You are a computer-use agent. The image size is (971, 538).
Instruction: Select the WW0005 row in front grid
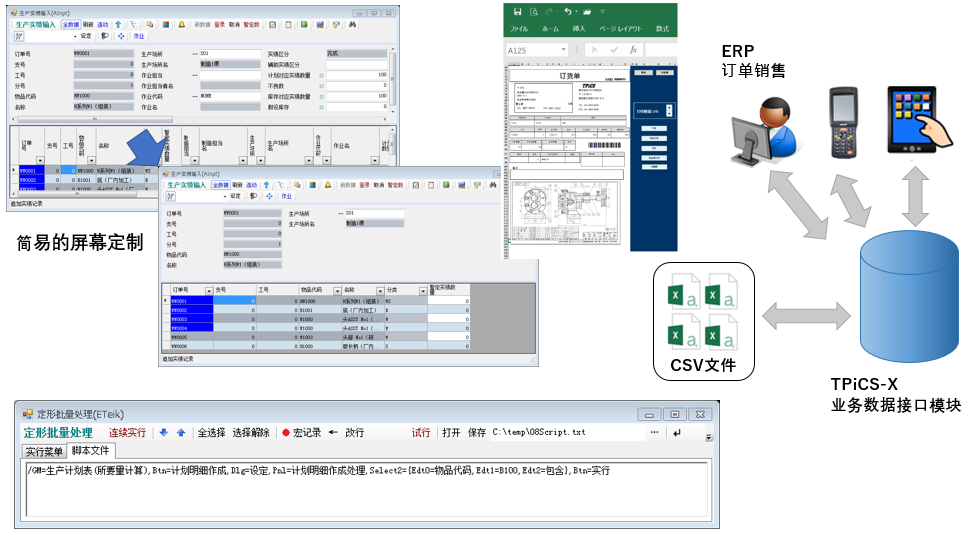tap(316, 337)
